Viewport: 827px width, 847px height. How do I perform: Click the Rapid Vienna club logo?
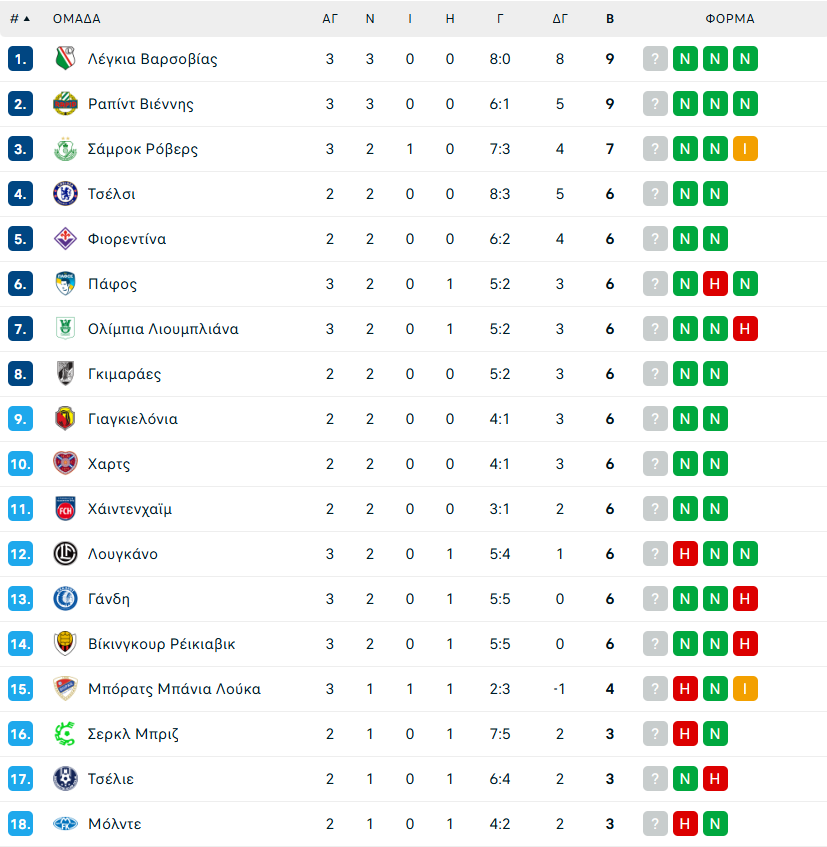click(65, 104)
